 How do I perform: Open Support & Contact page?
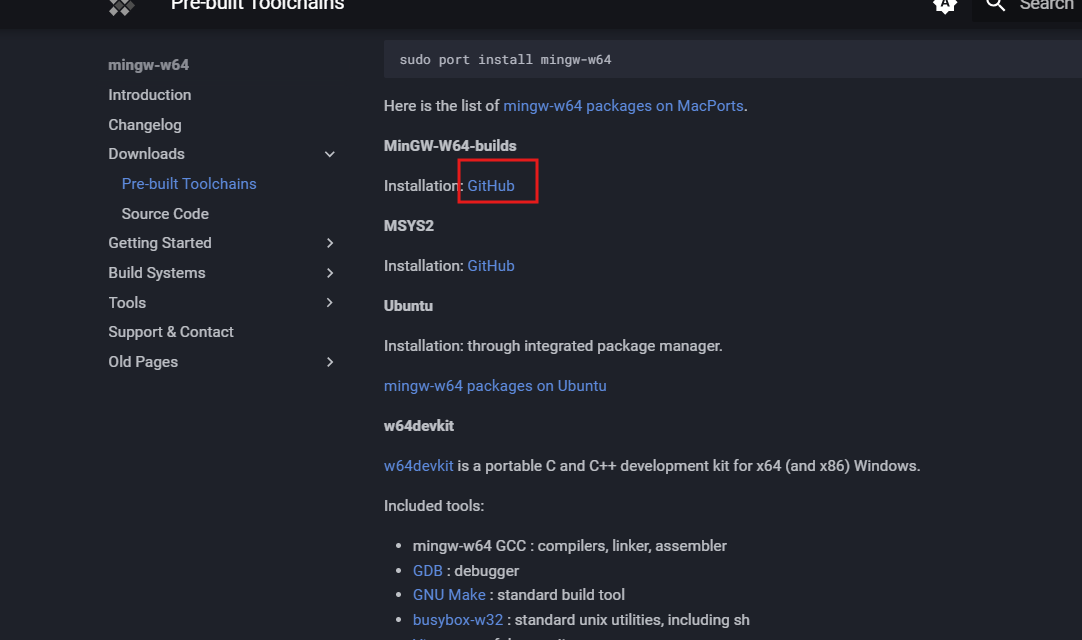[x=171, y=332]
